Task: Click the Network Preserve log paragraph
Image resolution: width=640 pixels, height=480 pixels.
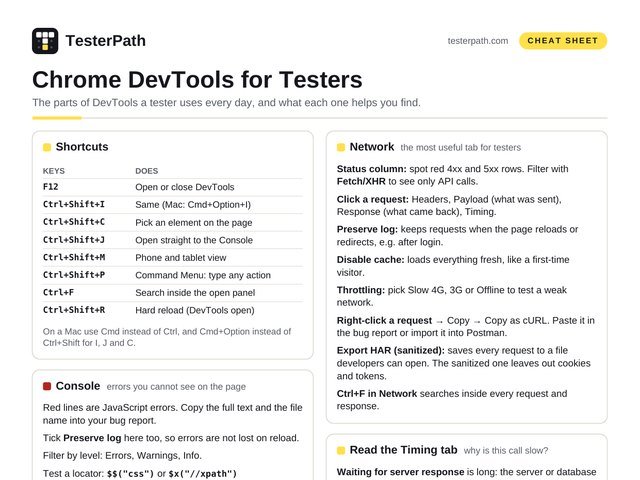Action: pyautogui.click(x=457, y=236)
